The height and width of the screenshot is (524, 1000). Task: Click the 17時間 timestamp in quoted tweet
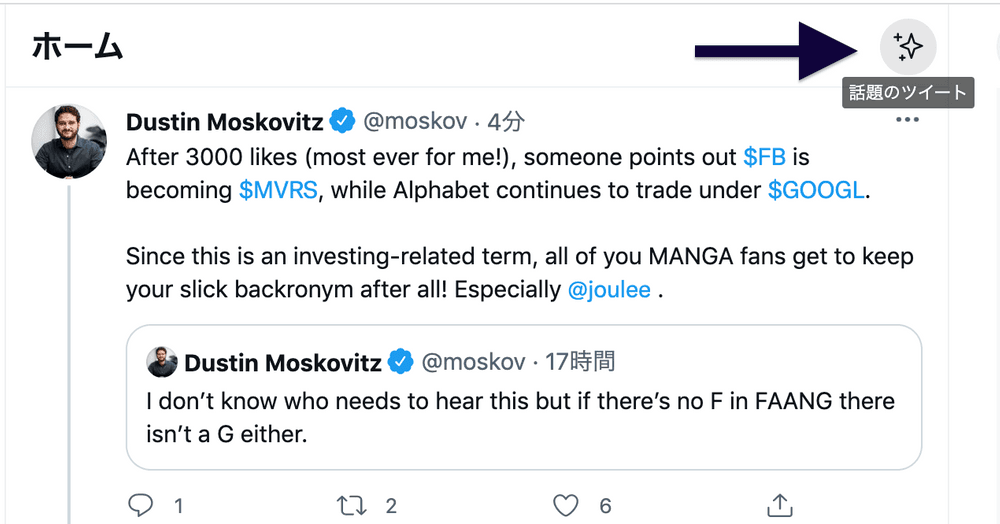(x=581, y=362)
